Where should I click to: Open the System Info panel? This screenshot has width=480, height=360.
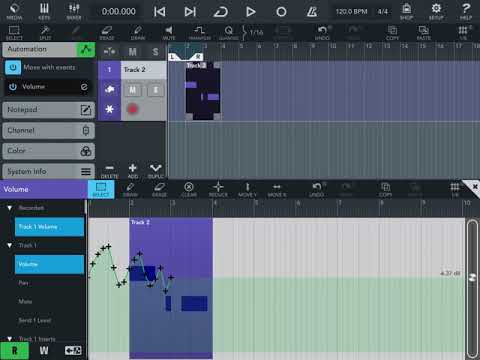click(x=49, y=172)
